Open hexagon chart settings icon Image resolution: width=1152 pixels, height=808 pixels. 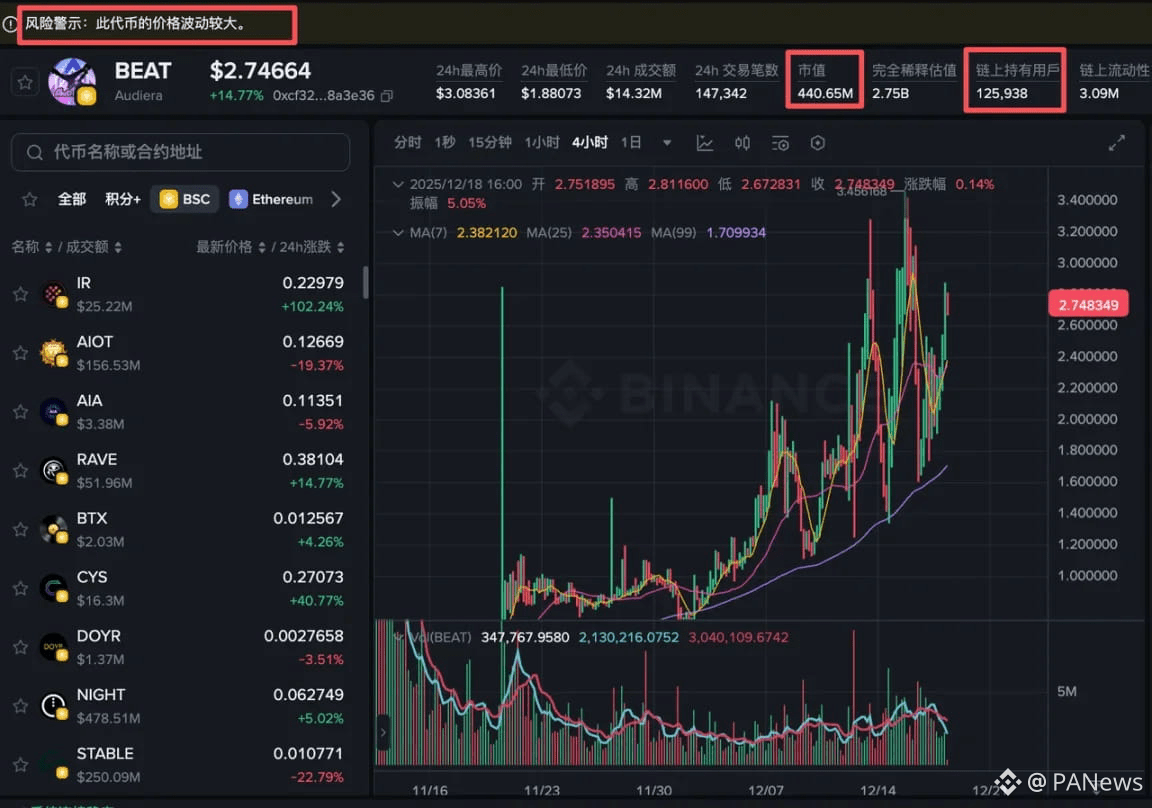(818, 143)
